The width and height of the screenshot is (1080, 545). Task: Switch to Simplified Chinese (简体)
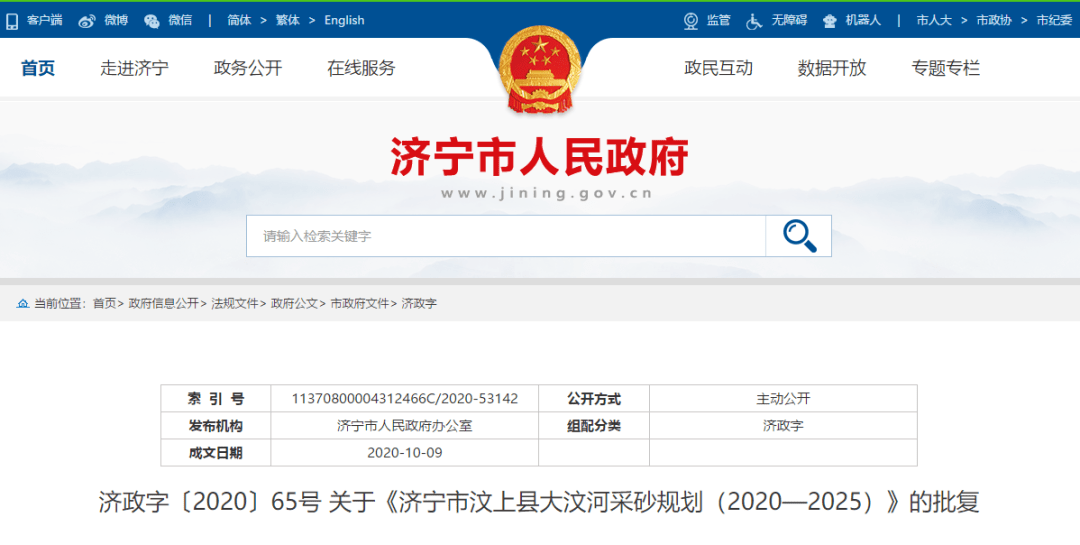tap(239, 20)
